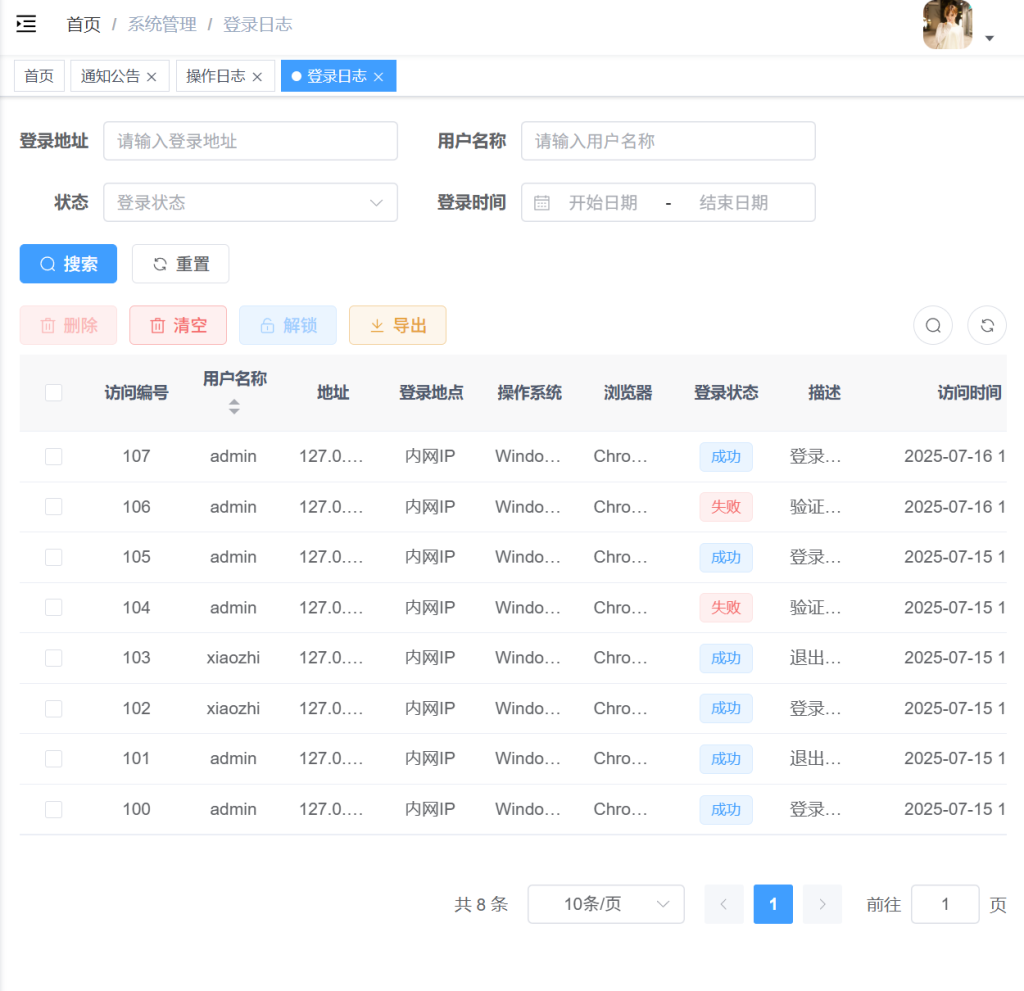This screenshot has height=991, width=1024.
Task: Switch to the 操作日志 tab
Action: tap(216, 76)
